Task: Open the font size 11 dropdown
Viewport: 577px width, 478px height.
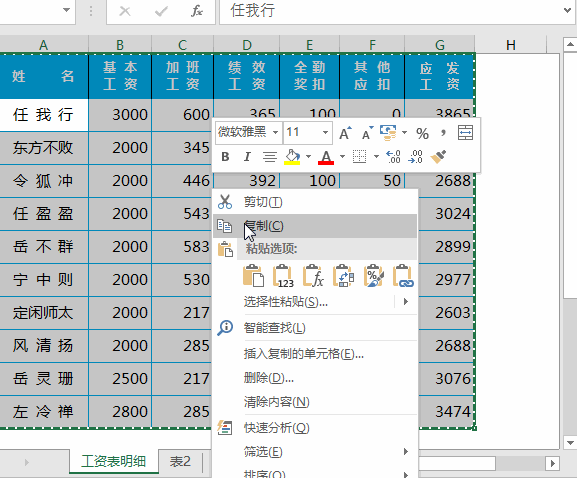Action: [325, 132]
